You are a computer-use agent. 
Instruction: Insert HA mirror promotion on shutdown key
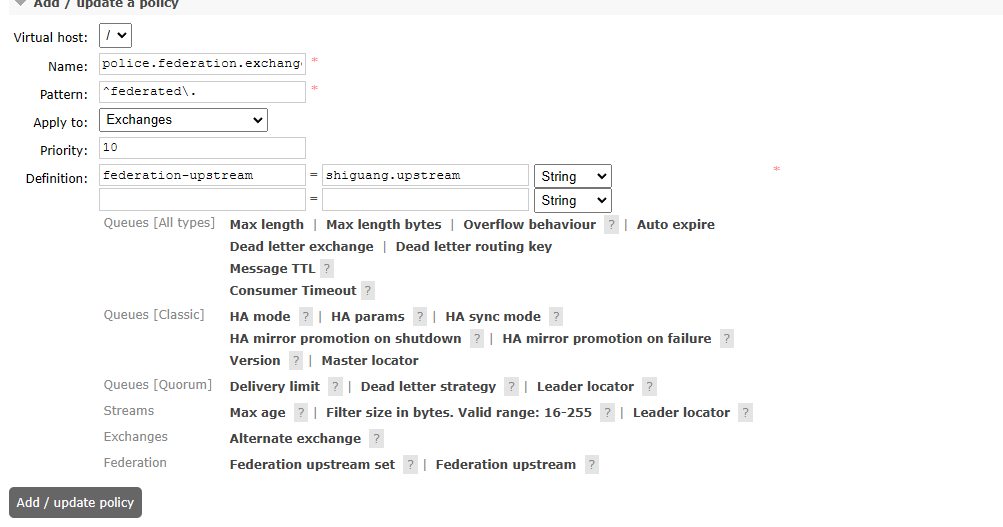pos(345,338)
